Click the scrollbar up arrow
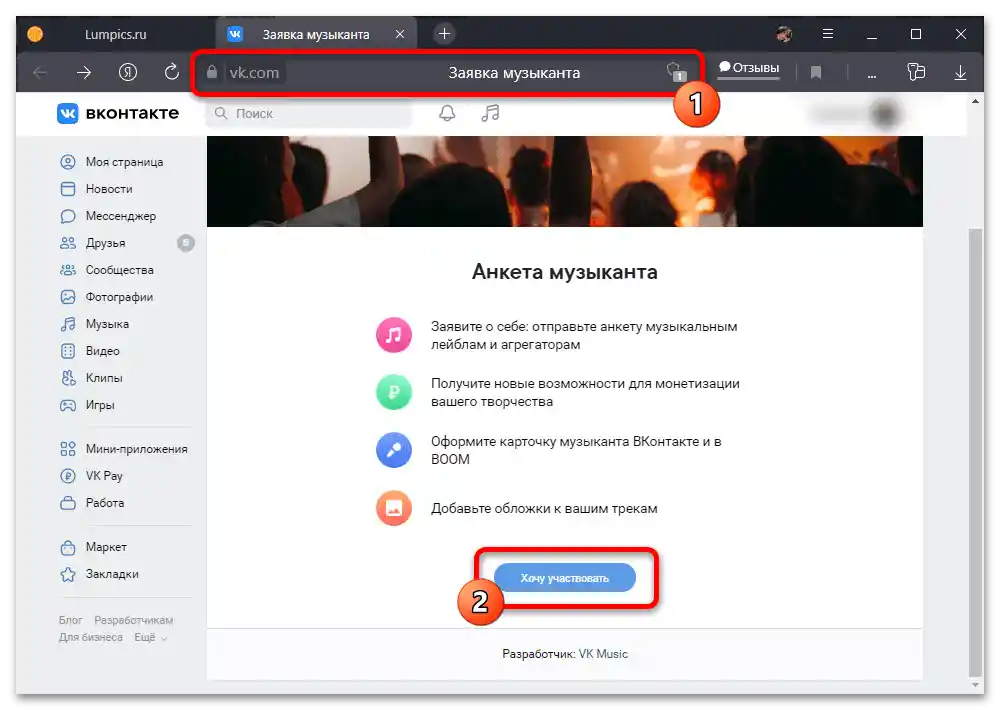The image size is (1000, 710). (975, 101)
